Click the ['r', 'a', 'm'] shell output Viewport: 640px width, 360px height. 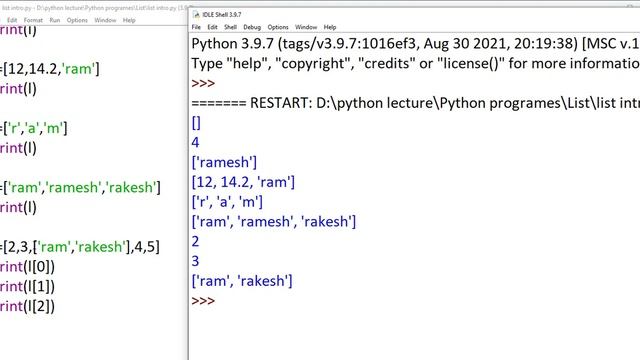click(227, 202)
